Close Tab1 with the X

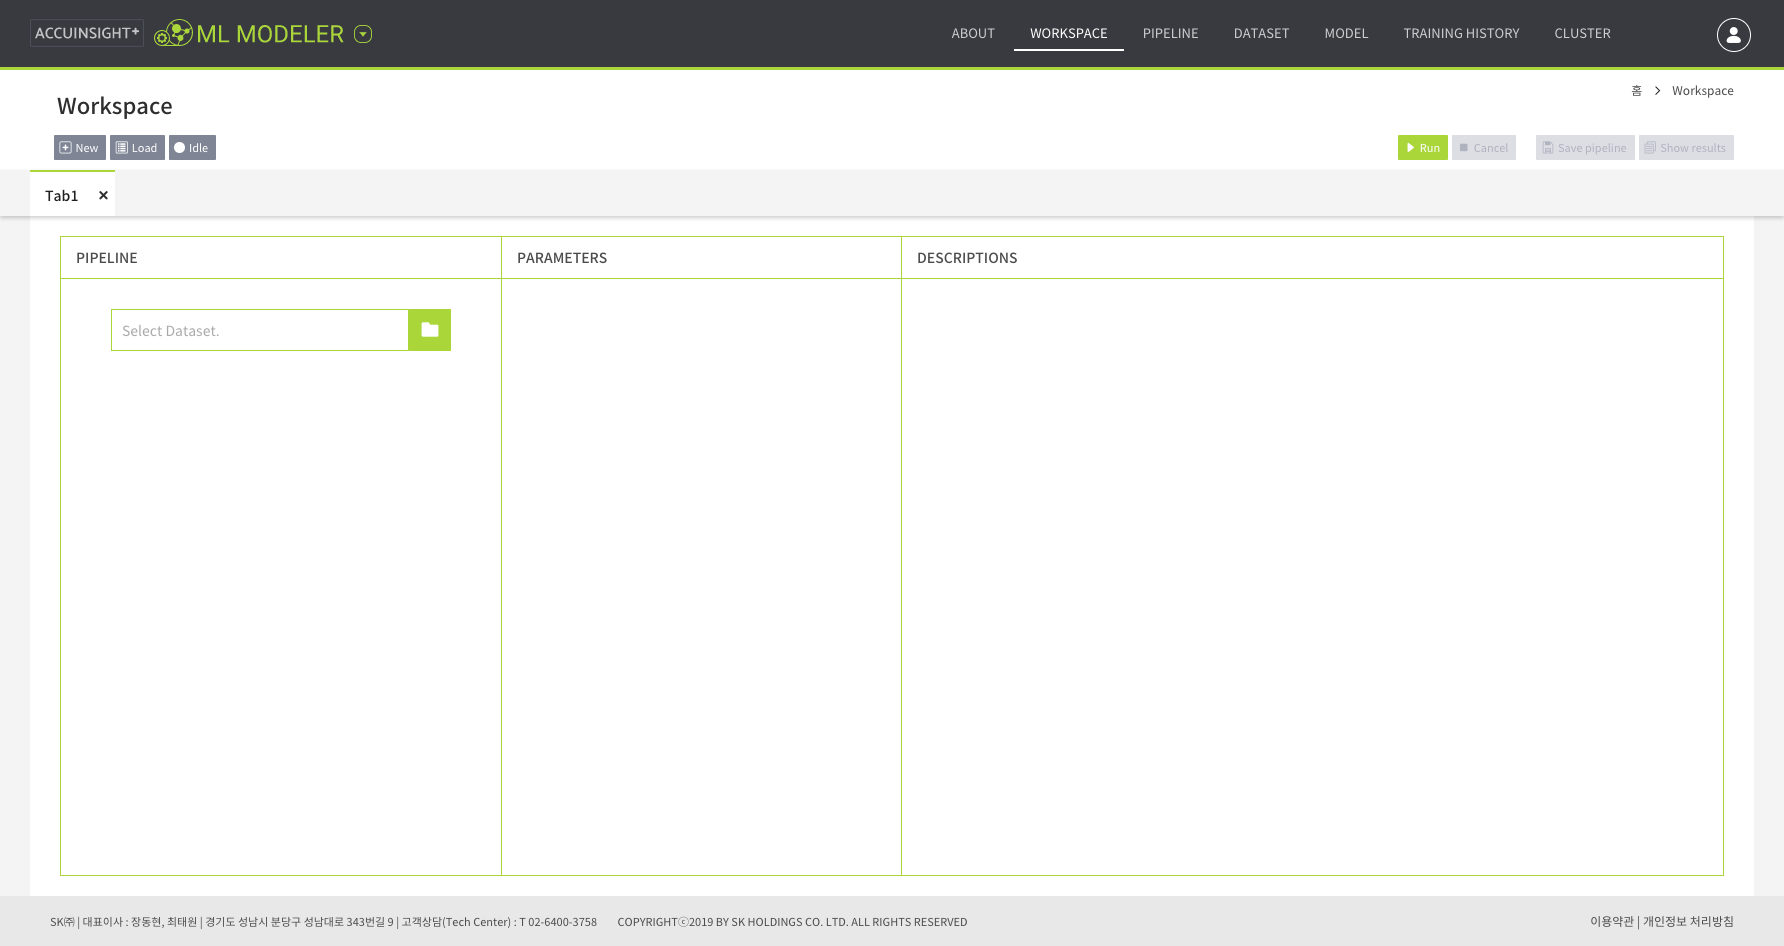[103, 196]
